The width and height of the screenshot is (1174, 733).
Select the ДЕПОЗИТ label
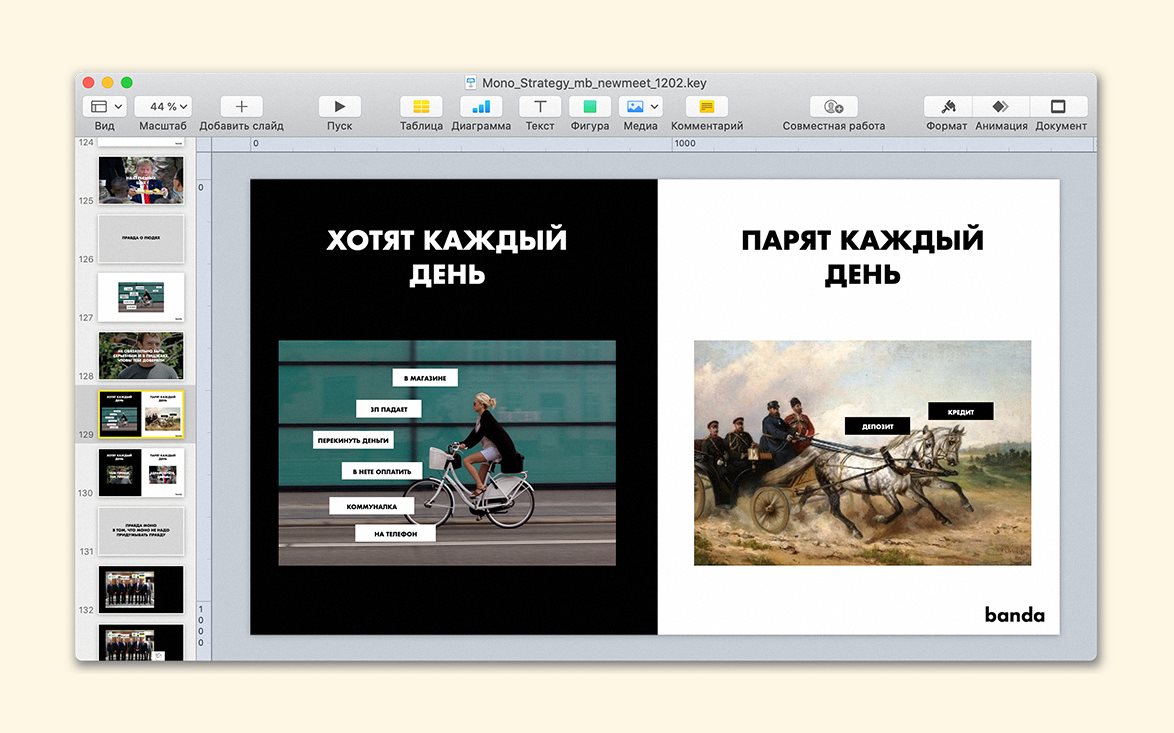click(878, 426)
